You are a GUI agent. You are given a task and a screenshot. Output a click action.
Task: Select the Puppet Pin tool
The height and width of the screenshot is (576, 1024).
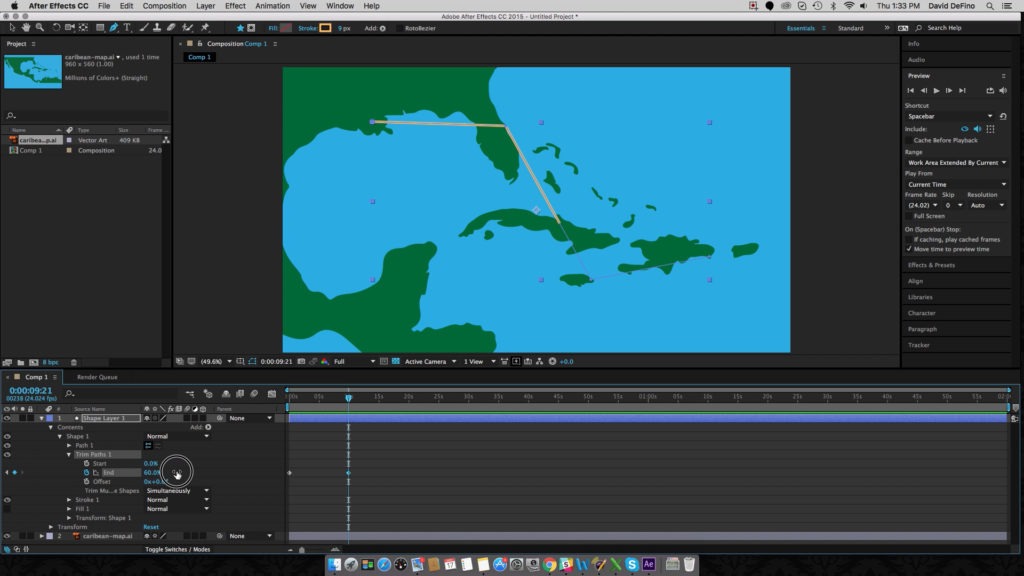click(204, 27)
